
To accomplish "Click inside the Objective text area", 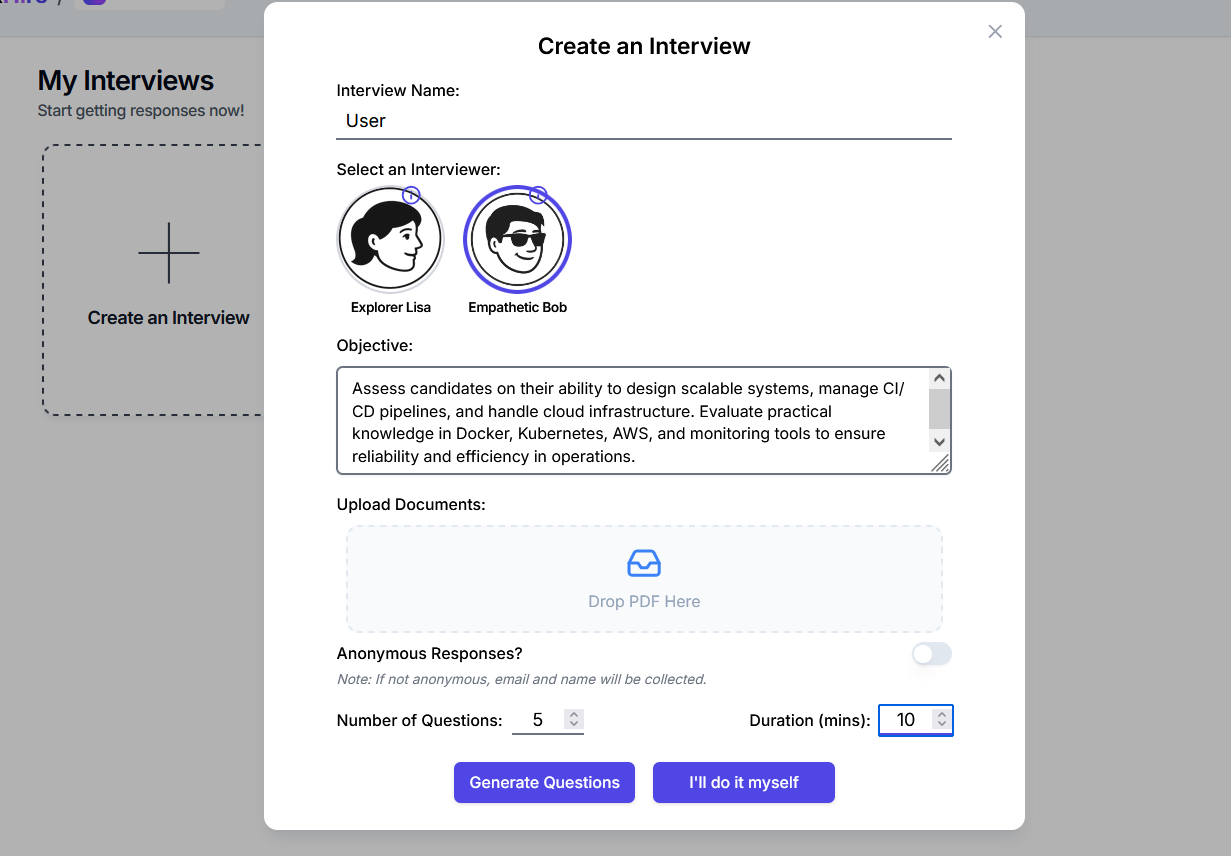I will (x=630, y=421).
